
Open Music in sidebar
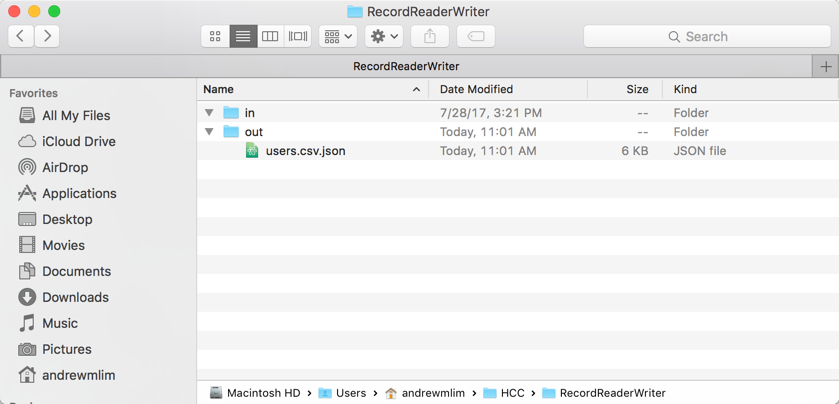pos(60,323)
